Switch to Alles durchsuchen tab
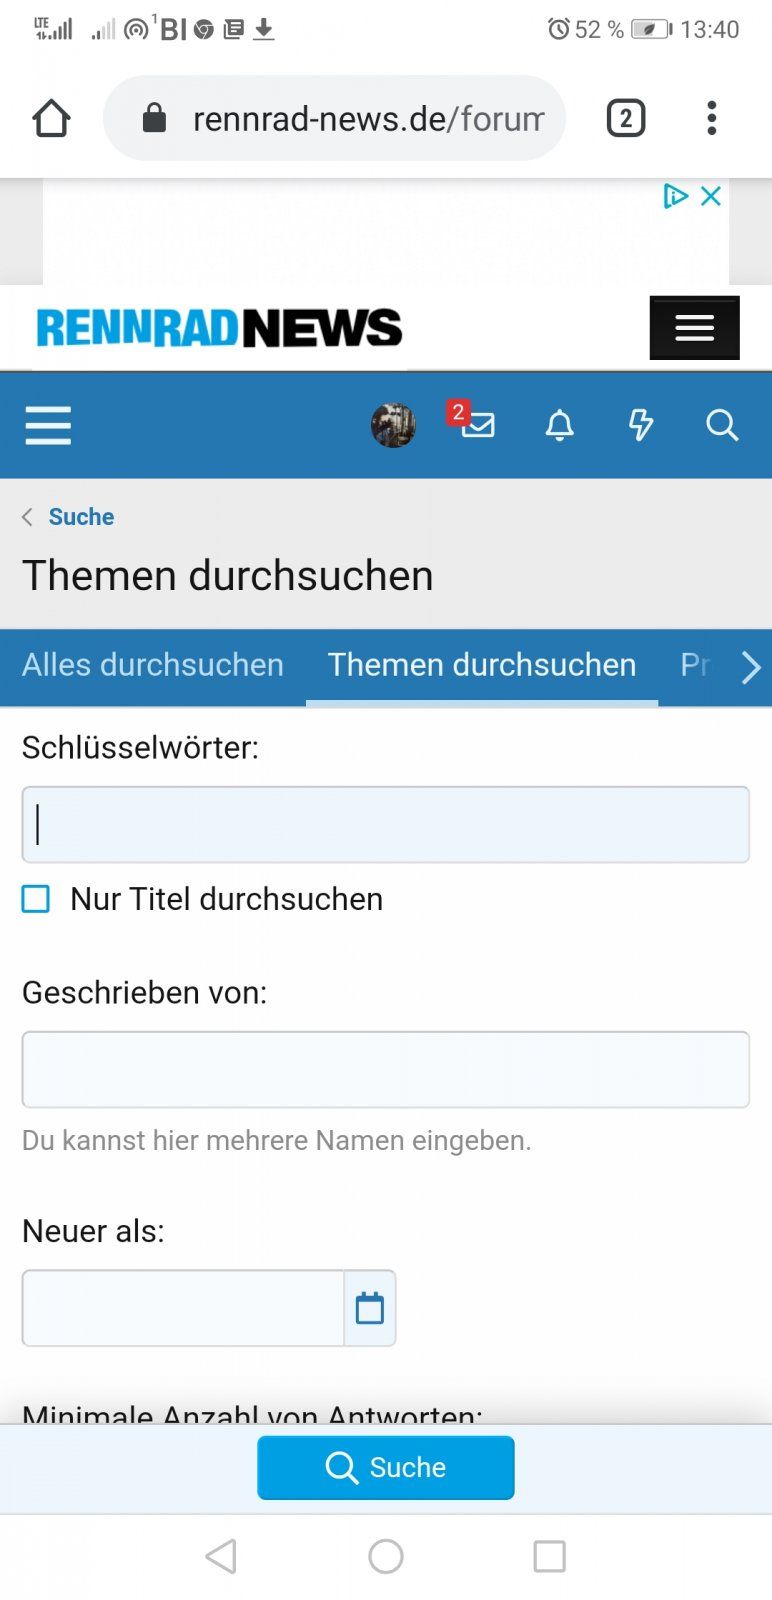 tap(153, 665)
